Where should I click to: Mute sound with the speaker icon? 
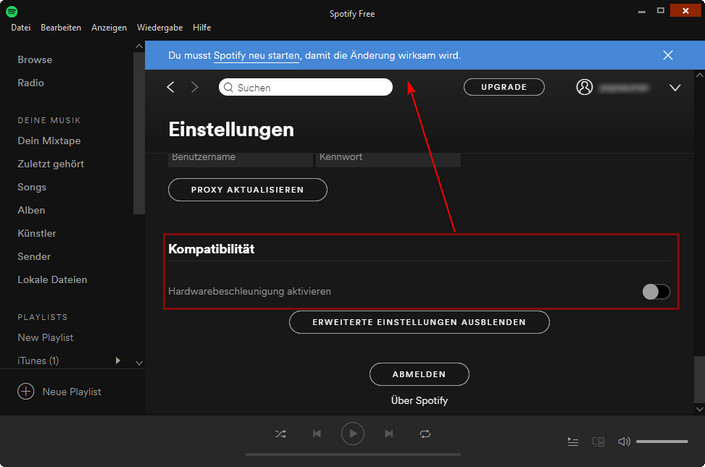point(624,442)
